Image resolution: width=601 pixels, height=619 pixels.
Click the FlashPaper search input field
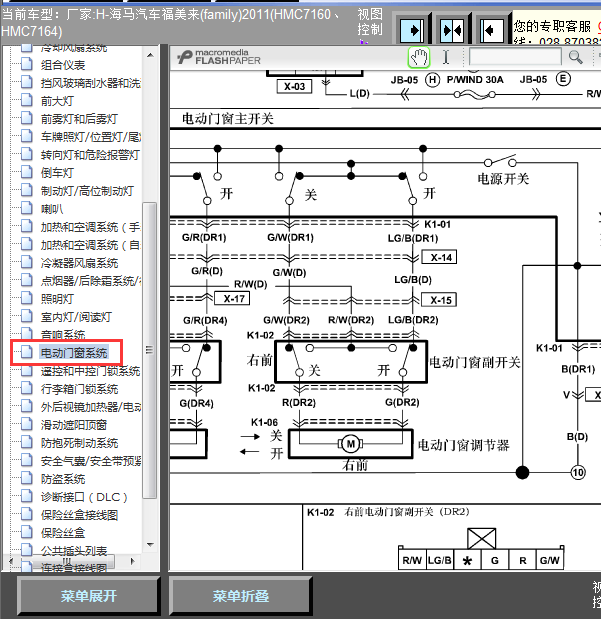(x=515, y=57)
